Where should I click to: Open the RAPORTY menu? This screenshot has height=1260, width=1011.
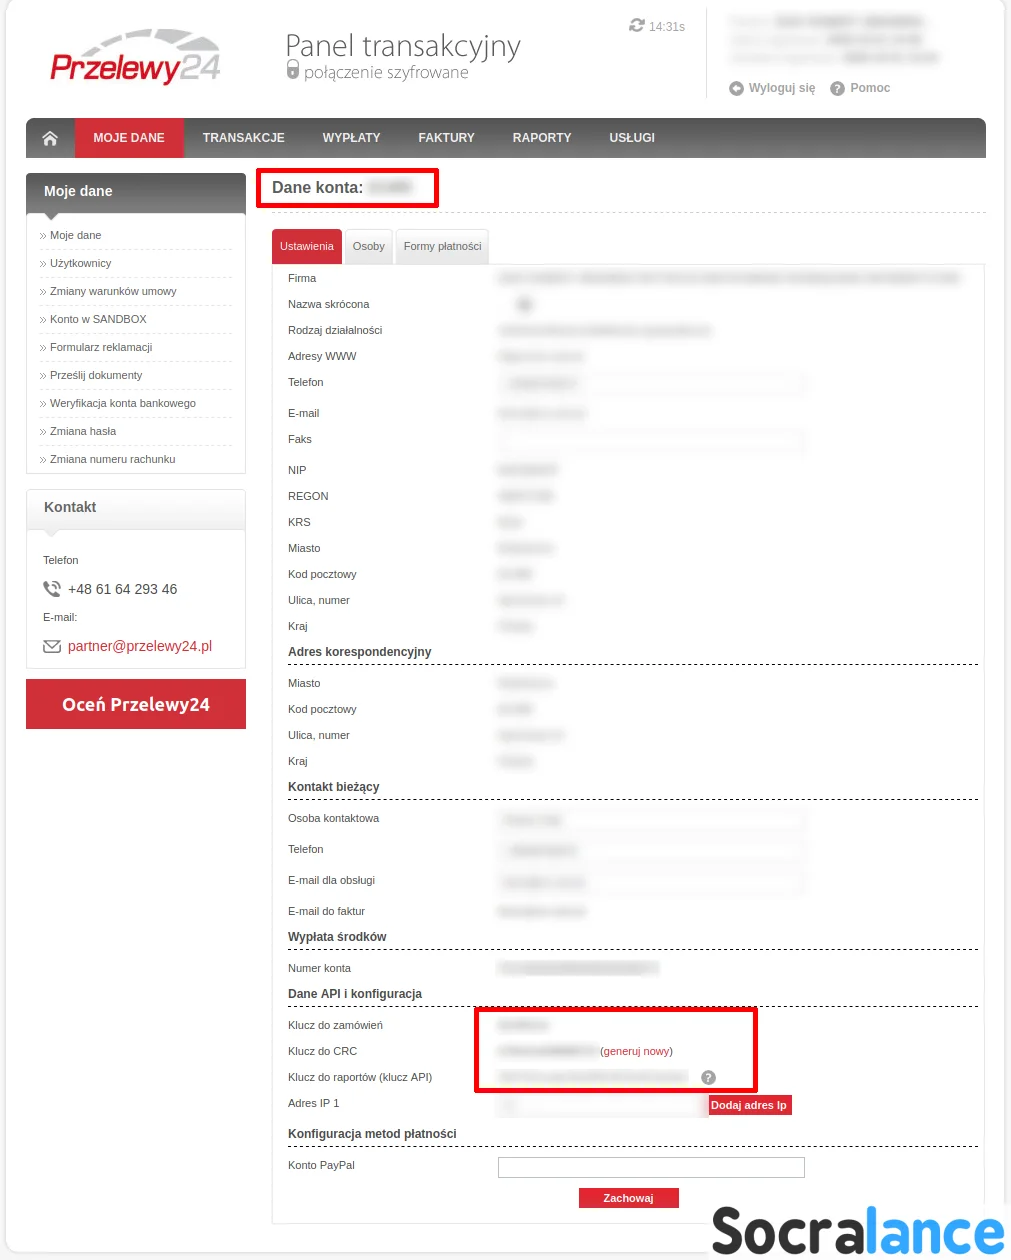541,138
